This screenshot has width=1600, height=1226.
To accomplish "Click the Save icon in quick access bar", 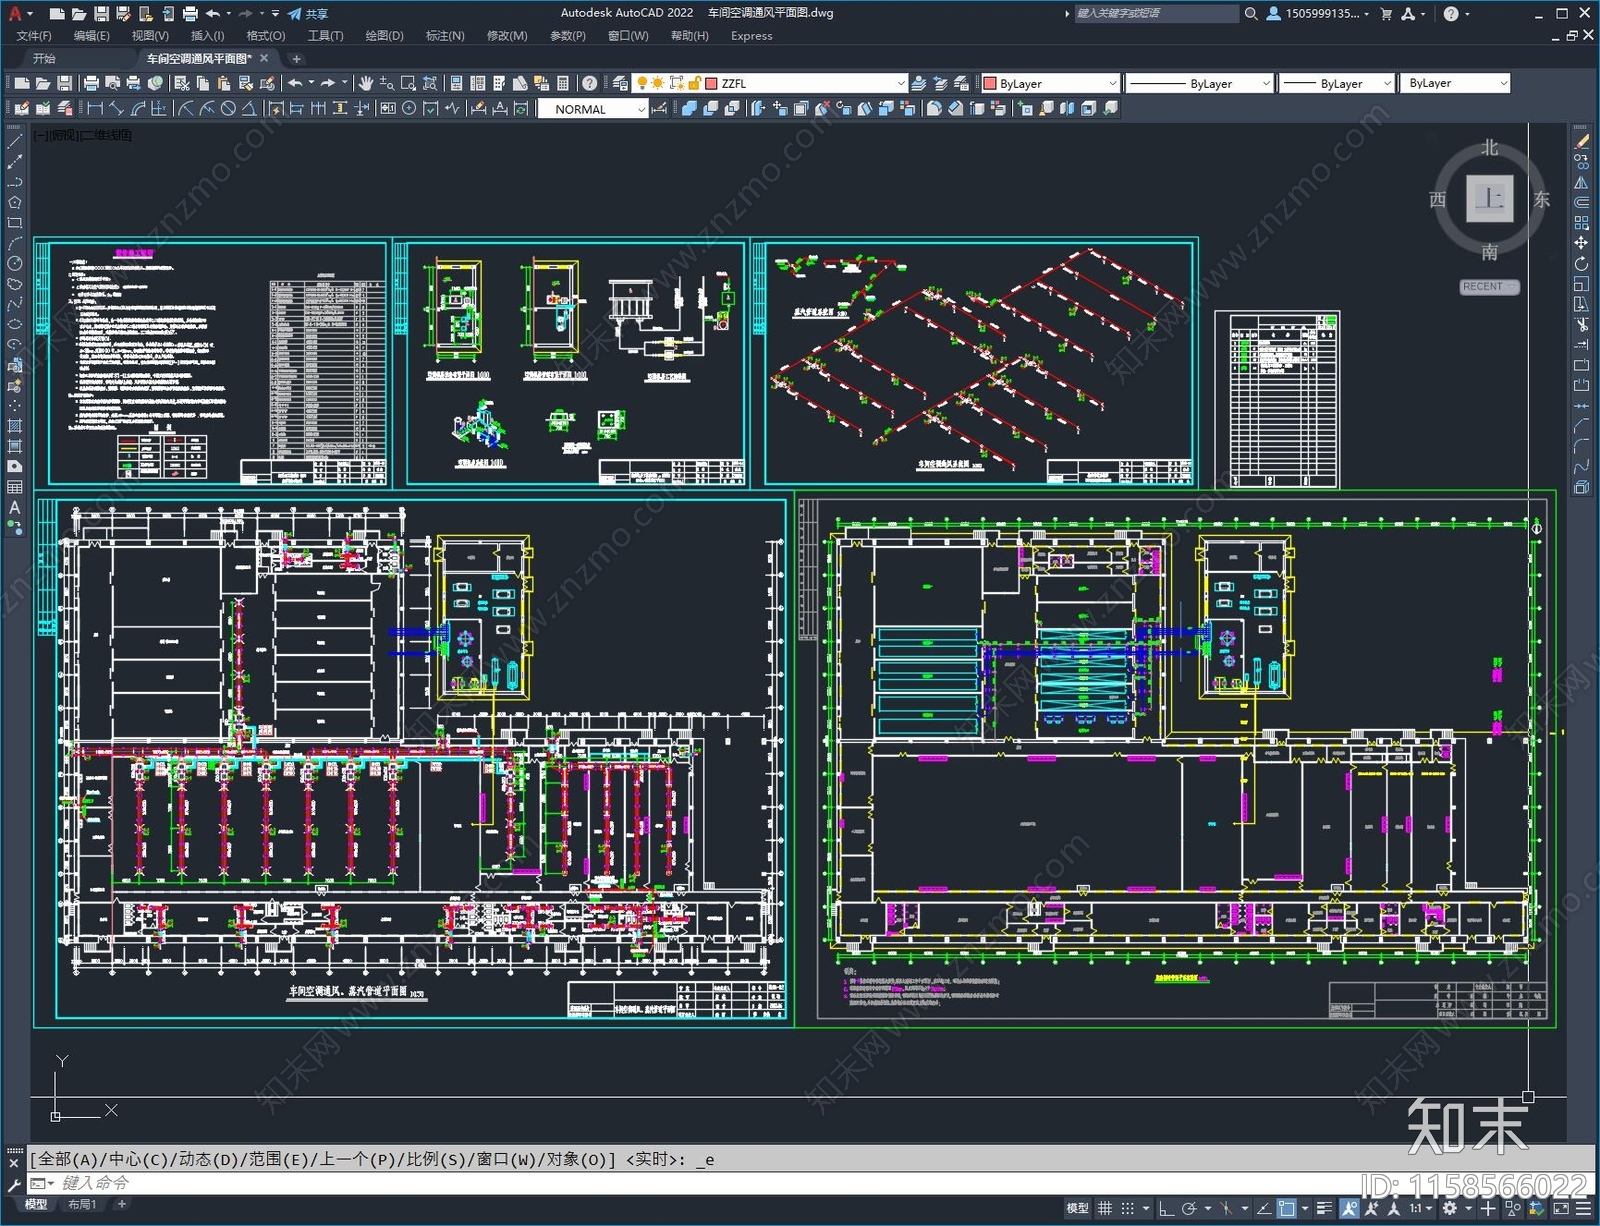I will pyautogui.click(x=101, y=14).
